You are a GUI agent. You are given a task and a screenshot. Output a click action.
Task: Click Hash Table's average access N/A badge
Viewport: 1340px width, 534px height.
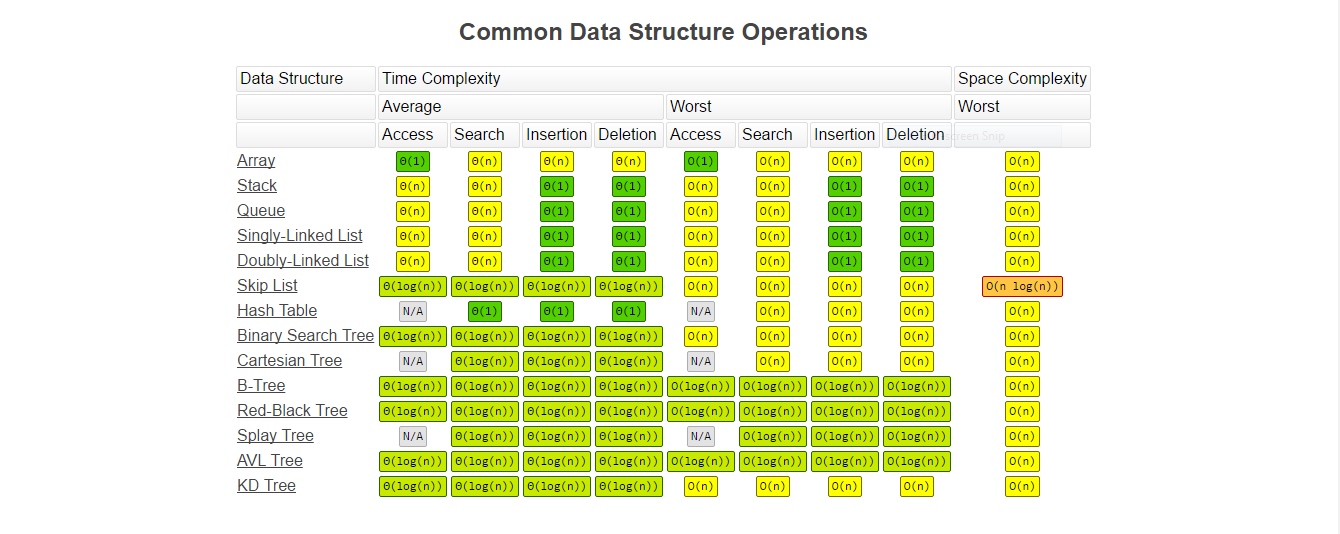pyautogui.click(x=413, y=311)
